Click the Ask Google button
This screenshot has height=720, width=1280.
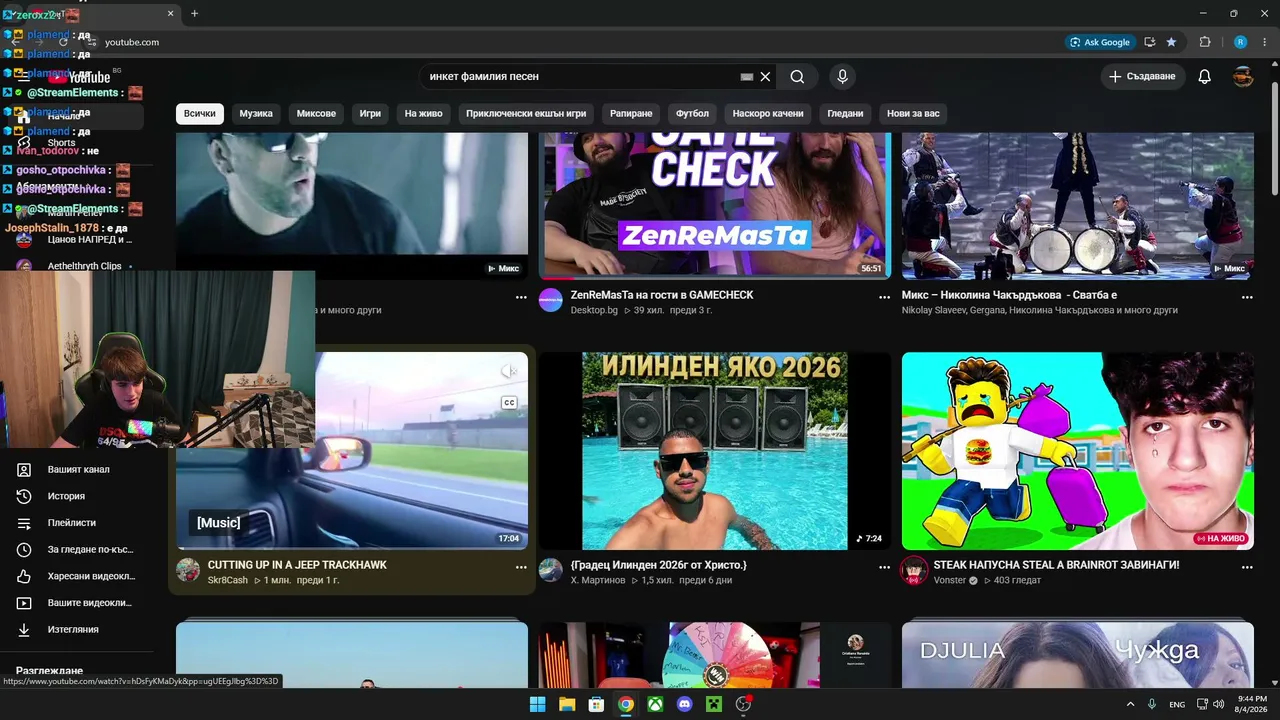click(x=1100, y=42)
